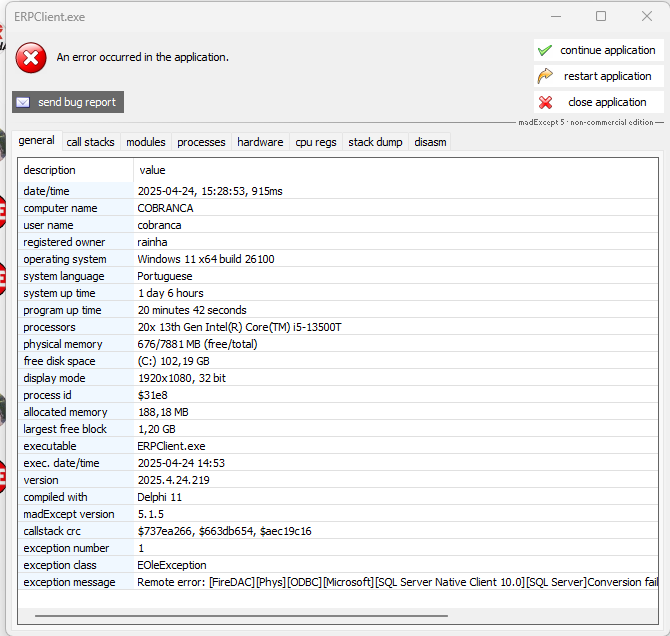Click the green checkmark continue icon
Image resolution: width=670 pixels, height=636 pixels.
[x=545, y=50]
